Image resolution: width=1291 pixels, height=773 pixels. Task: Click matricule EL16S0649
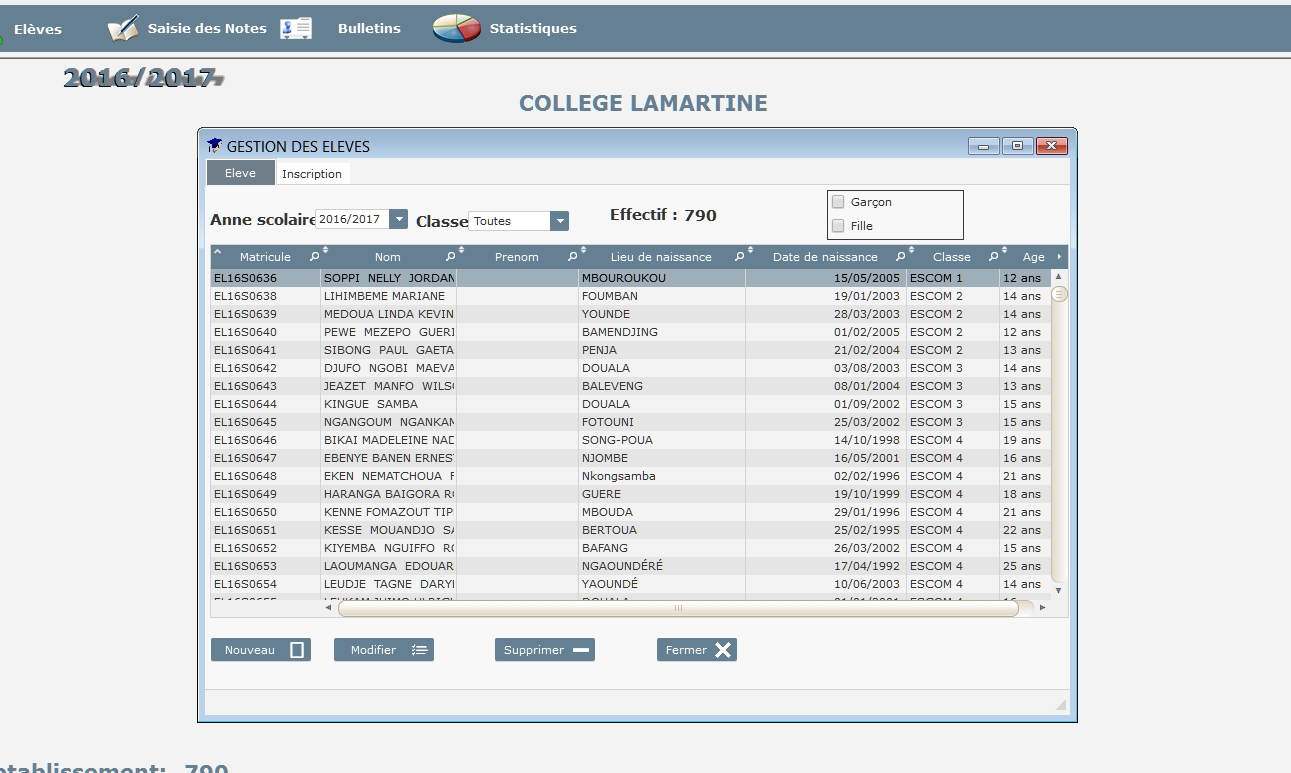click(245, 494)
